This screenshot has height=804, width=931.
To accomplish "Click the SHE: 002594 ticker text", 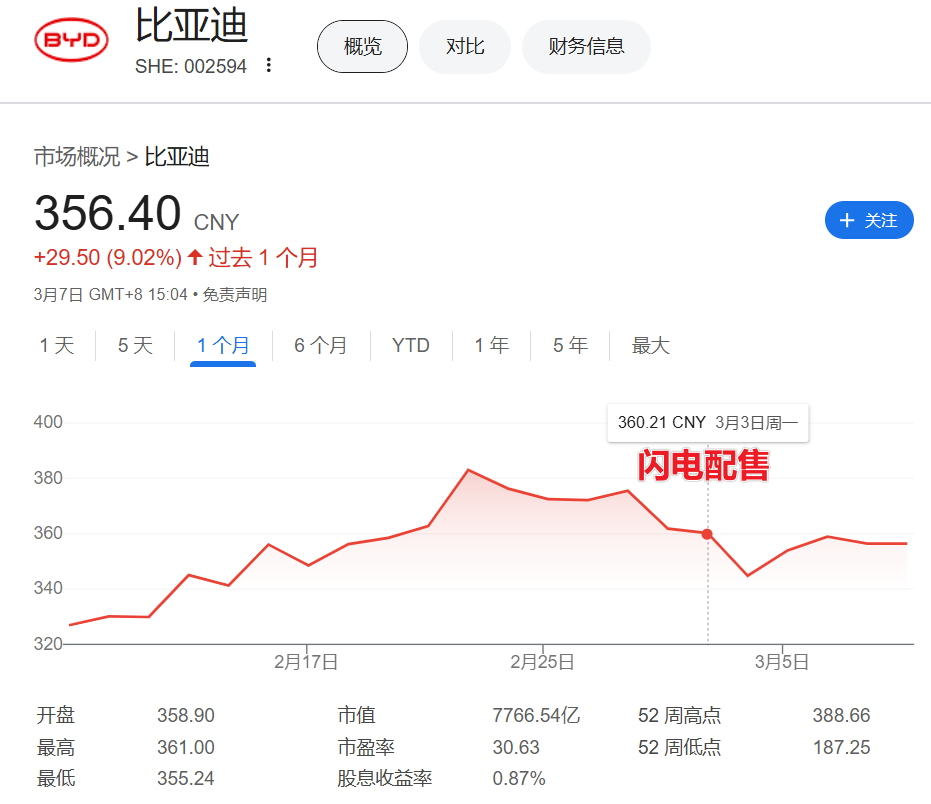I will point(191,67).
